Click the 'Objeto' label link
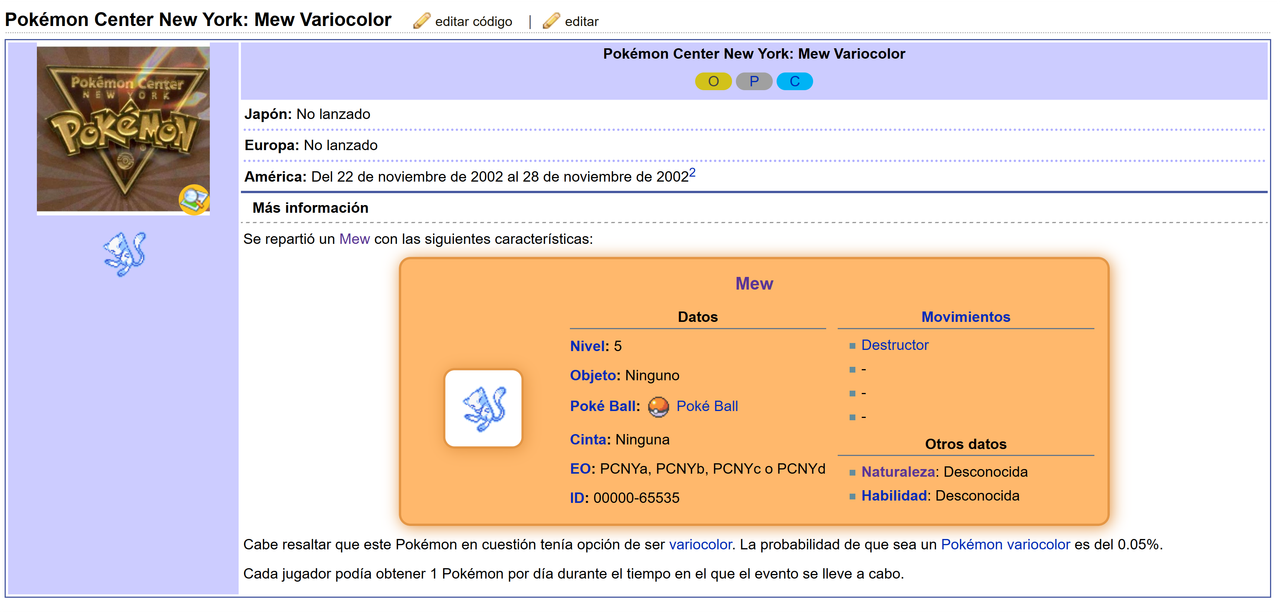This screenshot has height=613, width=1280. coord(595,376)
